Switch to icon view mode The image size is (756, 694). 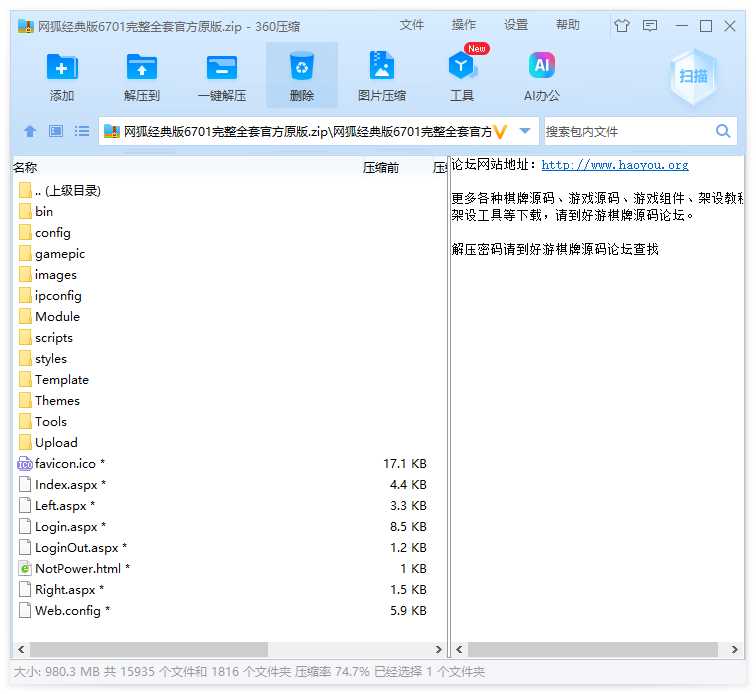click(56, 131)
